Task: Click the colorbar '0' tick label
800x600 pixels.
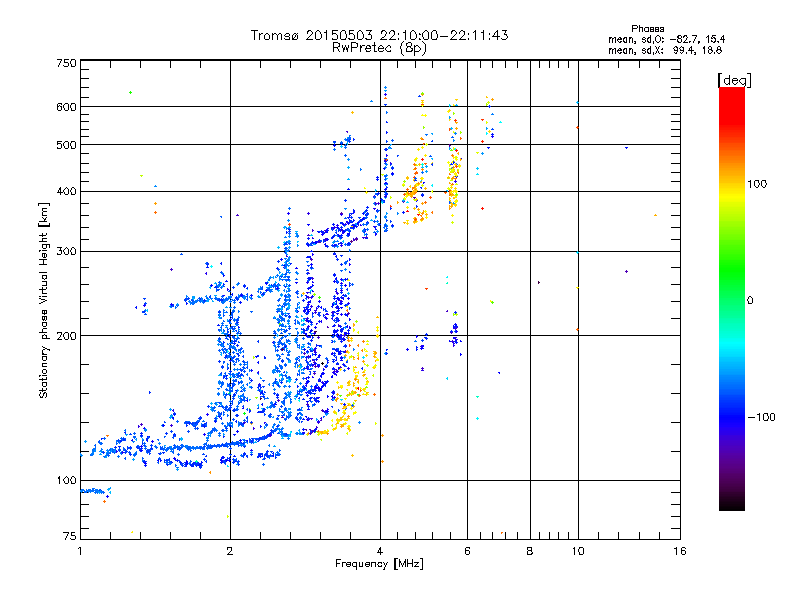Action: [750, 300]
